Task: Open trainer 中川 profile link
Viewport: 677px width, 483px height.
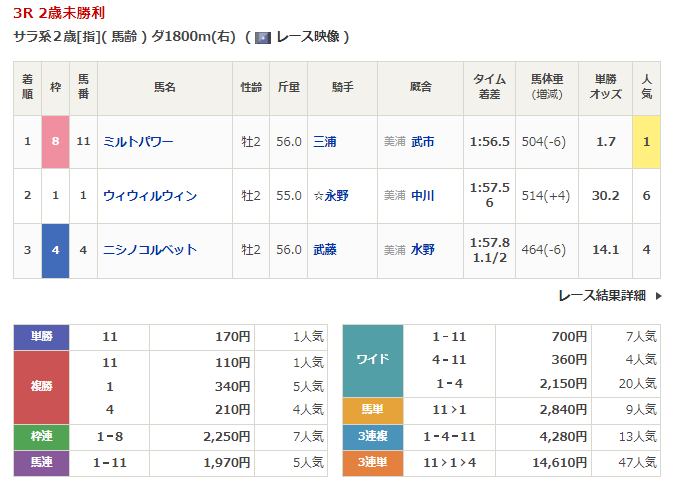Action: pyautogui.click(x=423, y=196)
